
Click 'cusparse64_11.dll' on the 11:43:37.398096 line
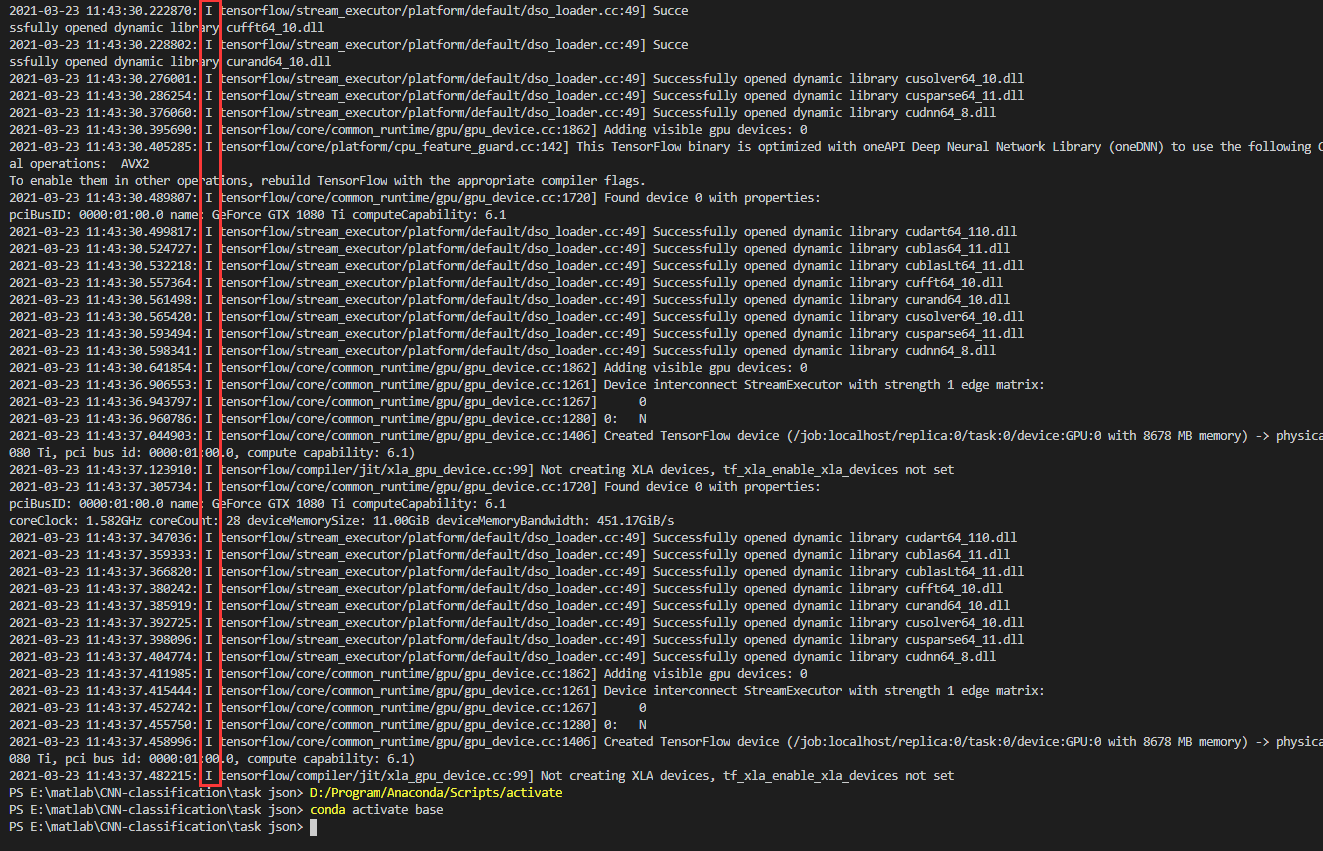[x=964, y=640]
